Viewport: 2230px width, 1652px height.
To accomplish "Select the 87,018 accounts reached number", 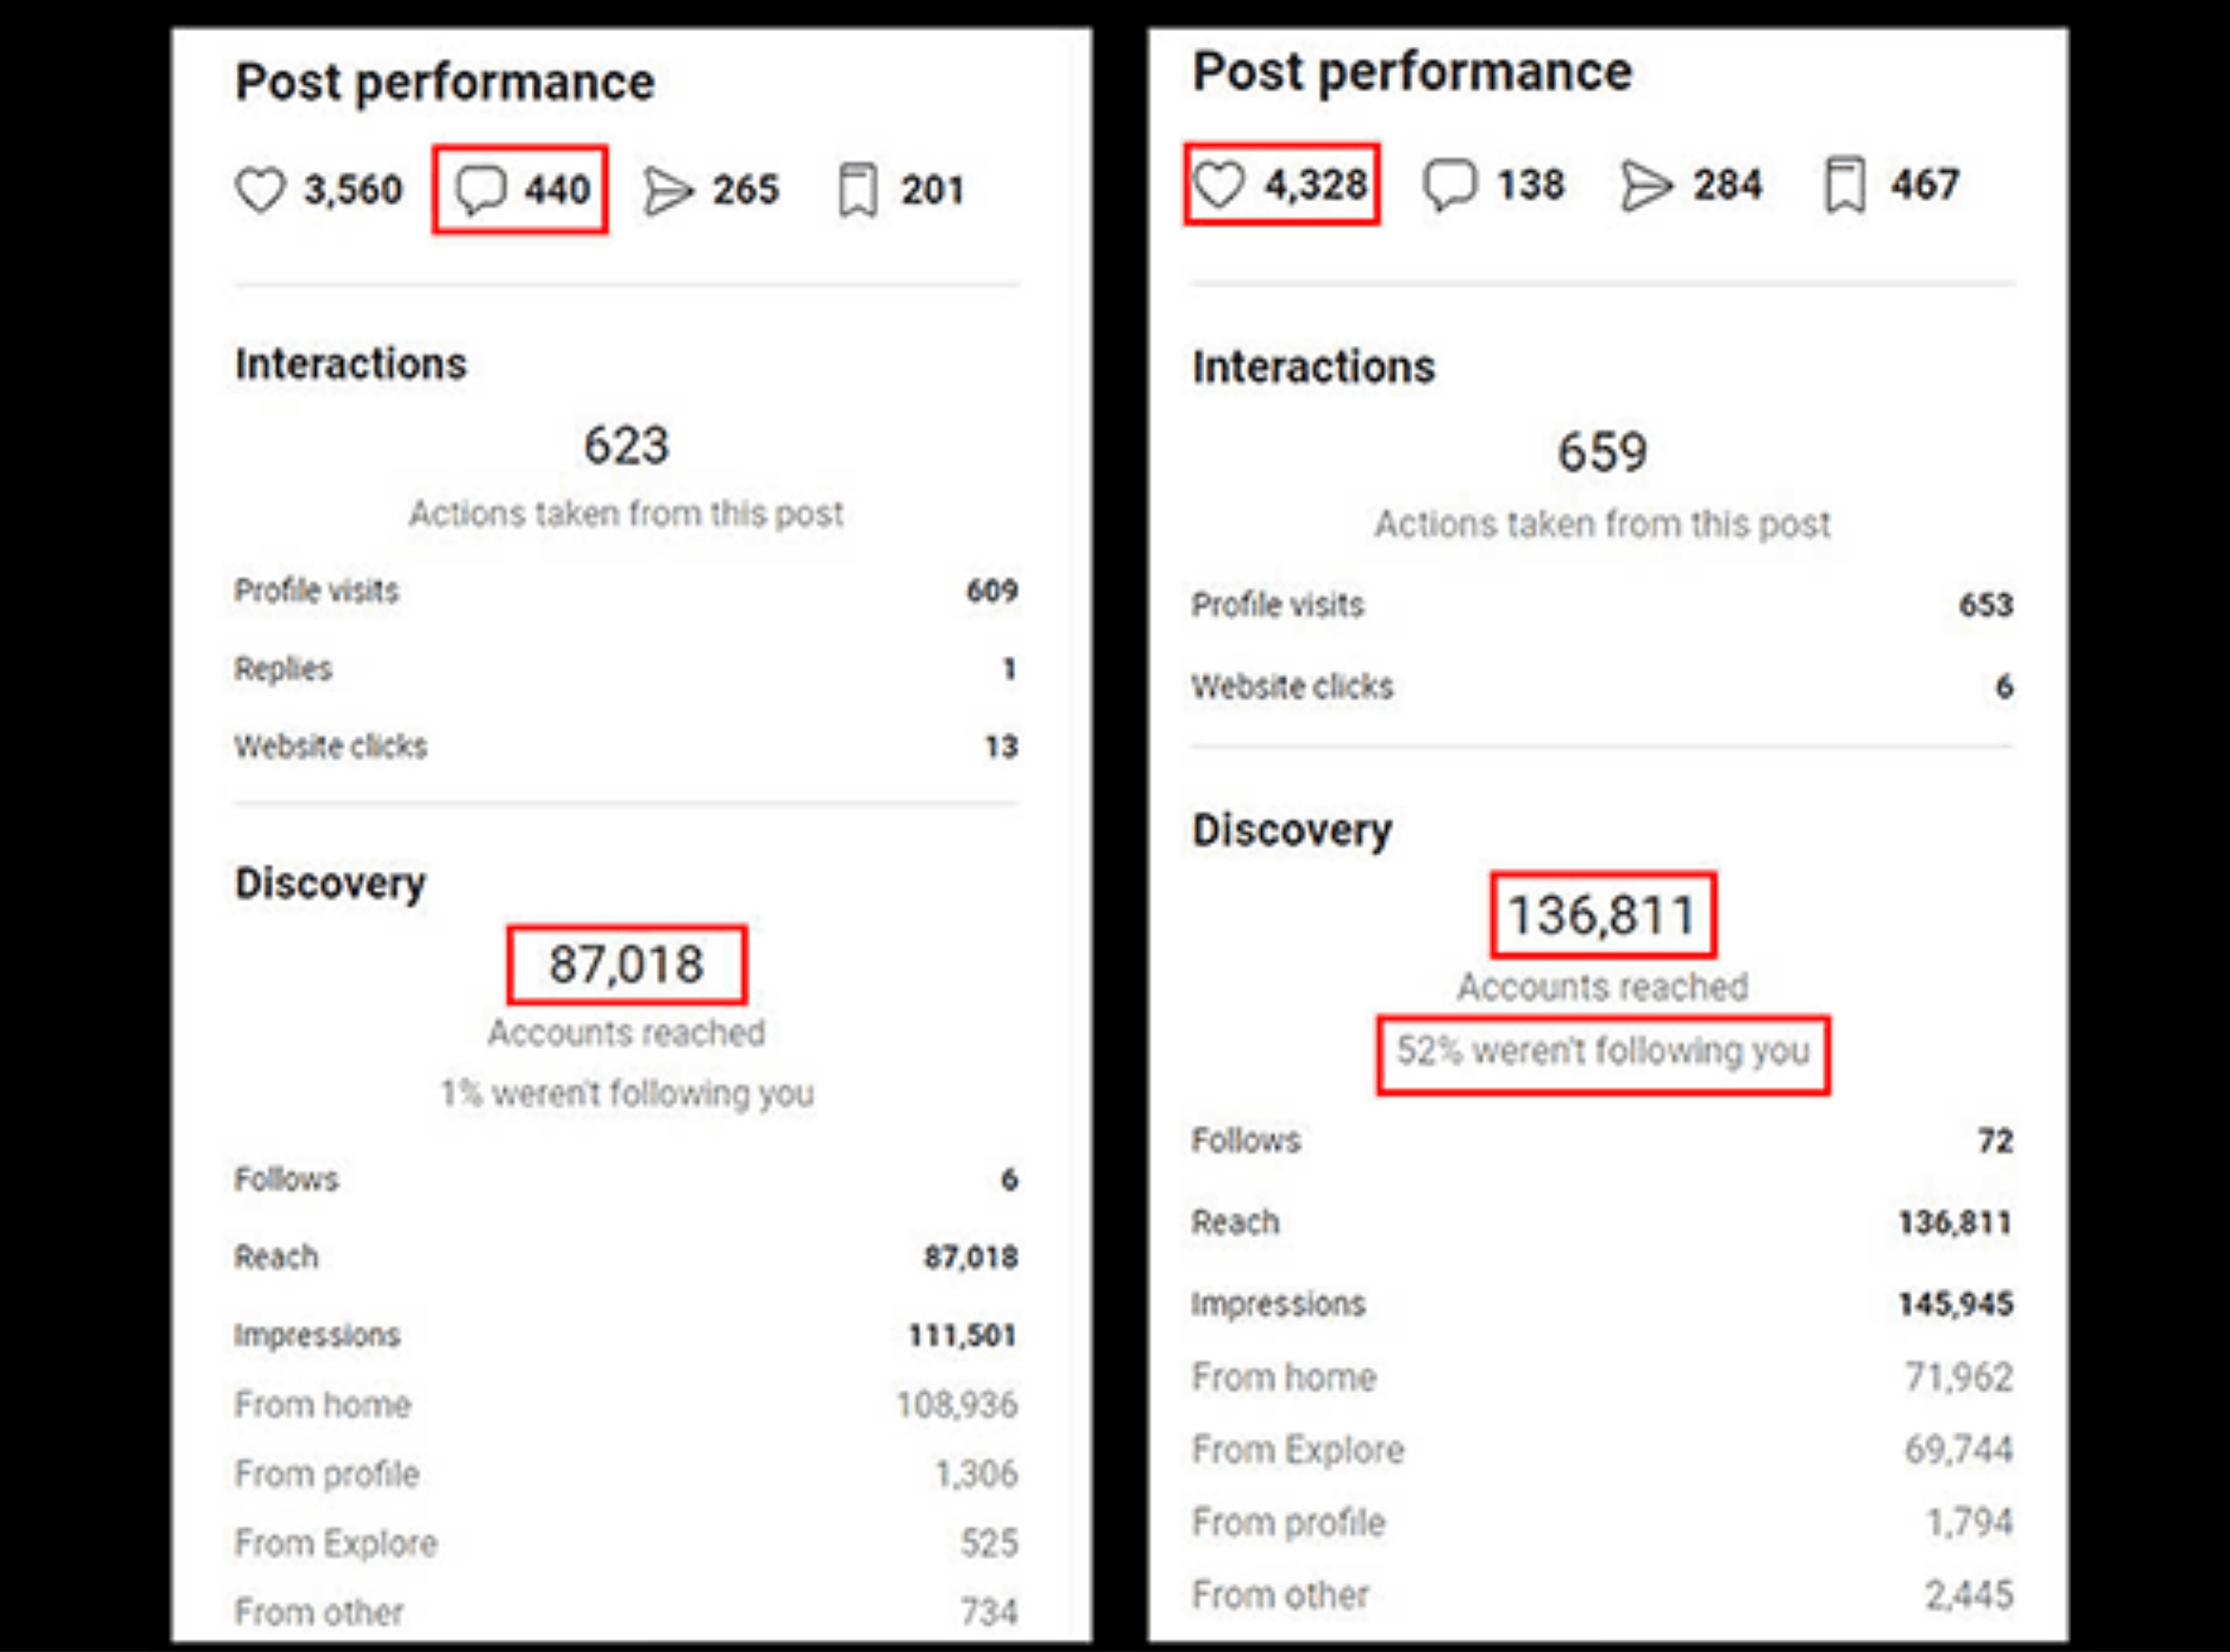I will click(x=626, y=964).
